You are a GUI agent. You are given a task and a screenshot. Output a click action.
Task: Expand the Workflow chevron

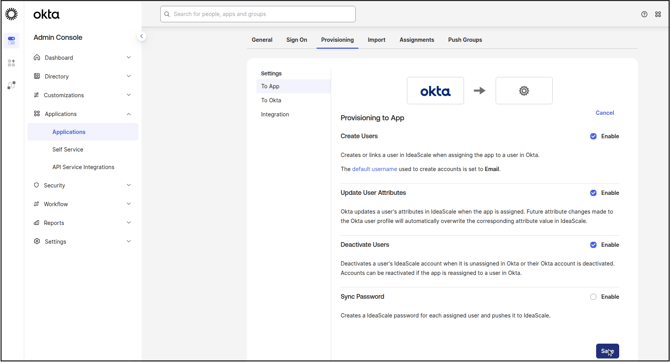tap(129, 204)
